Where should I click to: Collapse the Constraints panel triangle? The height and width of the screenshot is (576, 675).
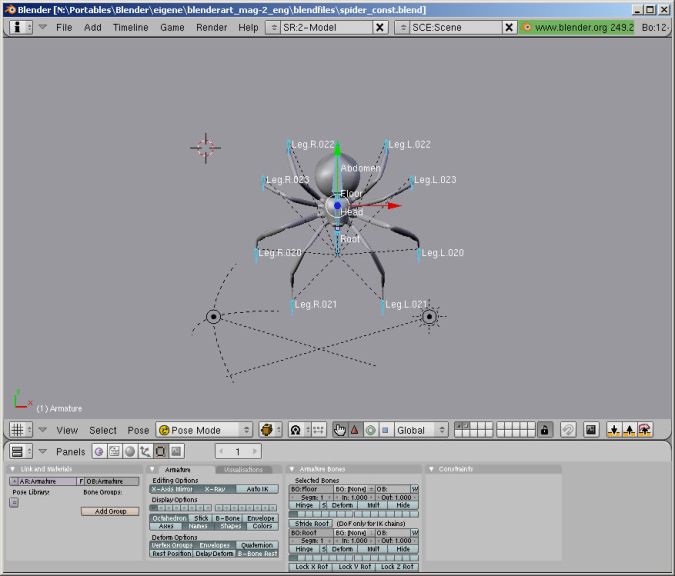click(x=431, y=469)
